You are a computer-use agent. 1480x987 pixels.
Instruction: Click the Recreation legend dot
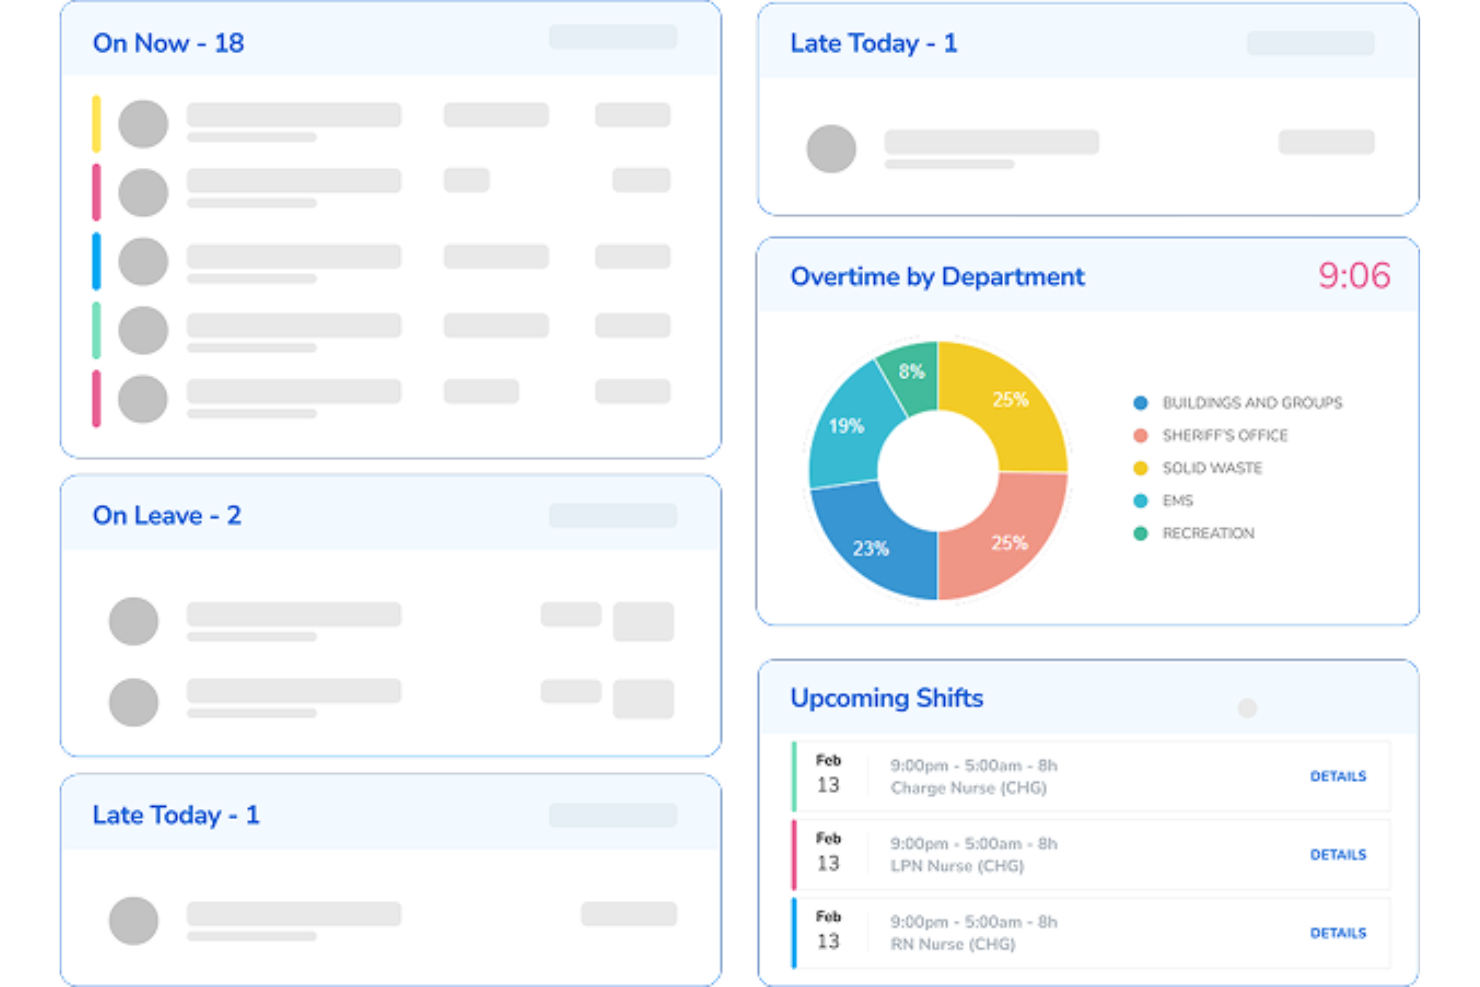[x=1140, y=533]
